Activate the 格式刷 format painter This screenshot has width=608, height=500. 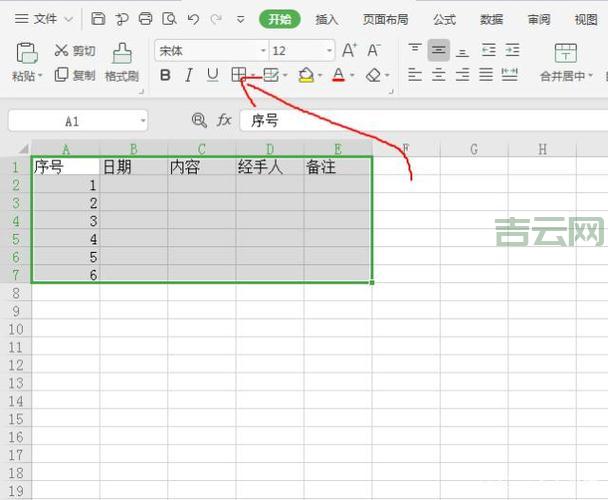click(x=122, y=62)
